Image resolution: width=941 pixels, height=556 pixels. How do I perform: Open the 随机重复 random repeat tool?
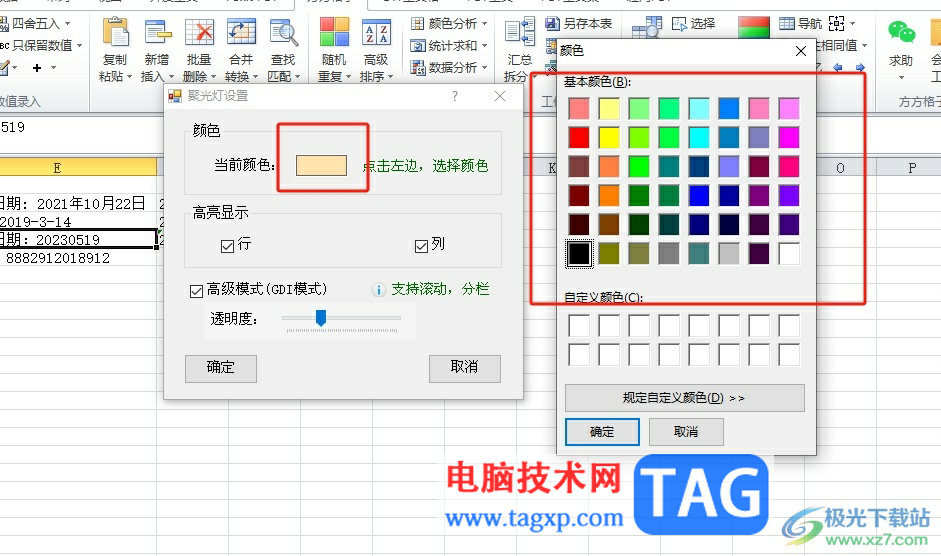[x=334, y=50]
